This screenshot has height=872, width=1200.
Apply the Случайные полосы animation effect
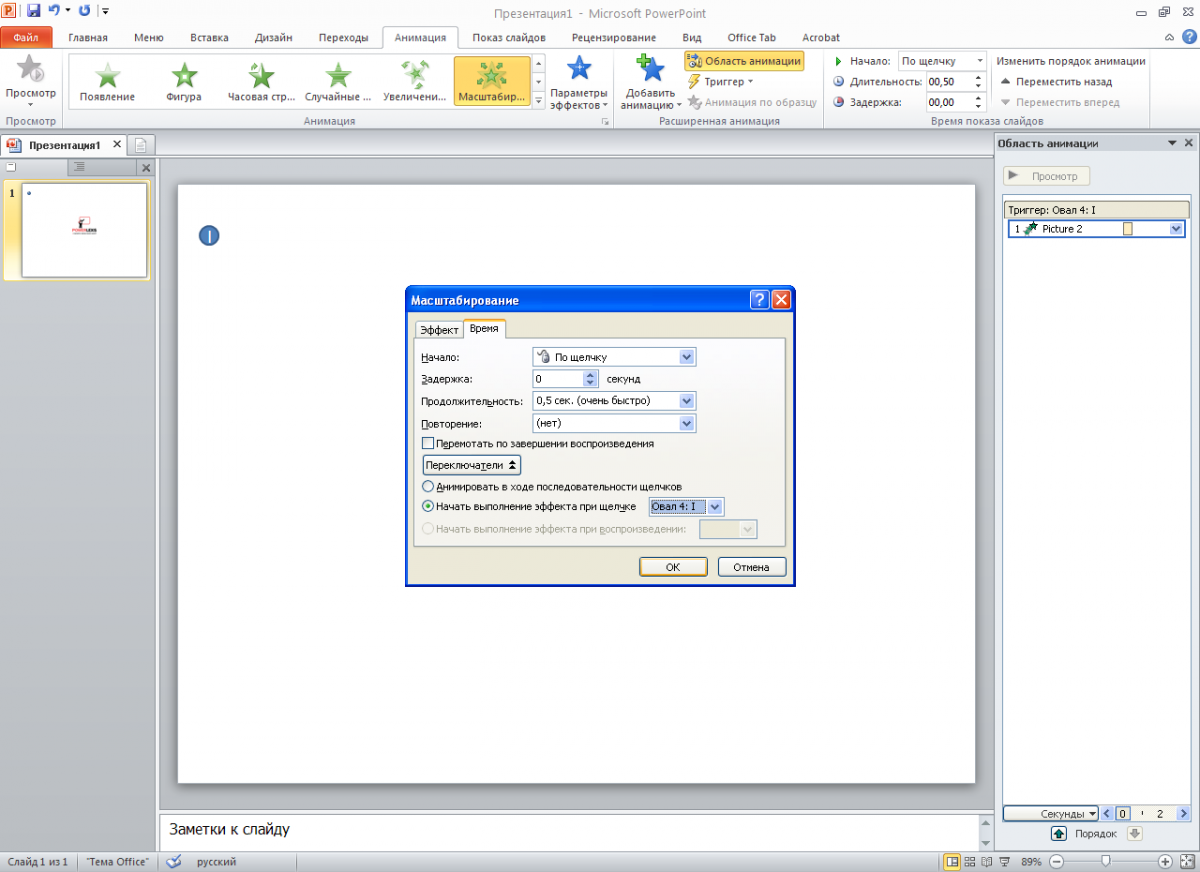click(338, 82)
